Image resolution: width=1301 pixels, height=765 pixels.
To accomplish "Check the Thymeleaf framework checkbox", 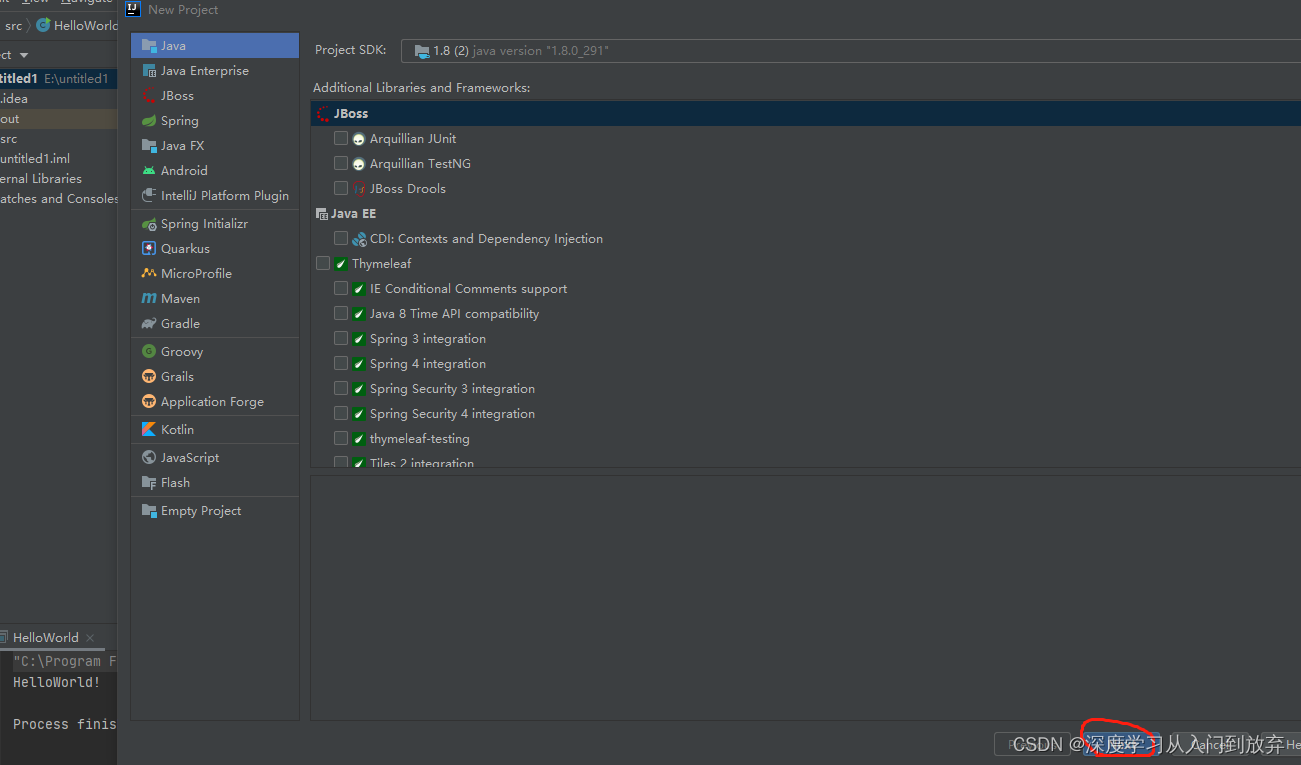I will 323,264.
